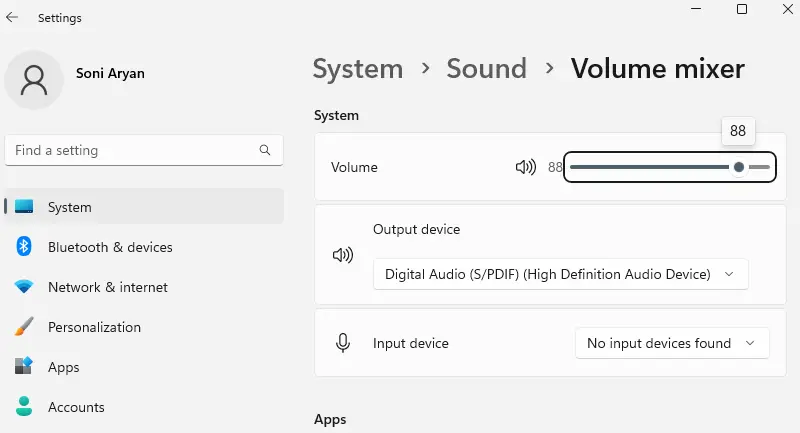Screen dimensions: 800x433
Task: Open the user profile avatar
Action: pyautogui.click(x=34, y=79)
